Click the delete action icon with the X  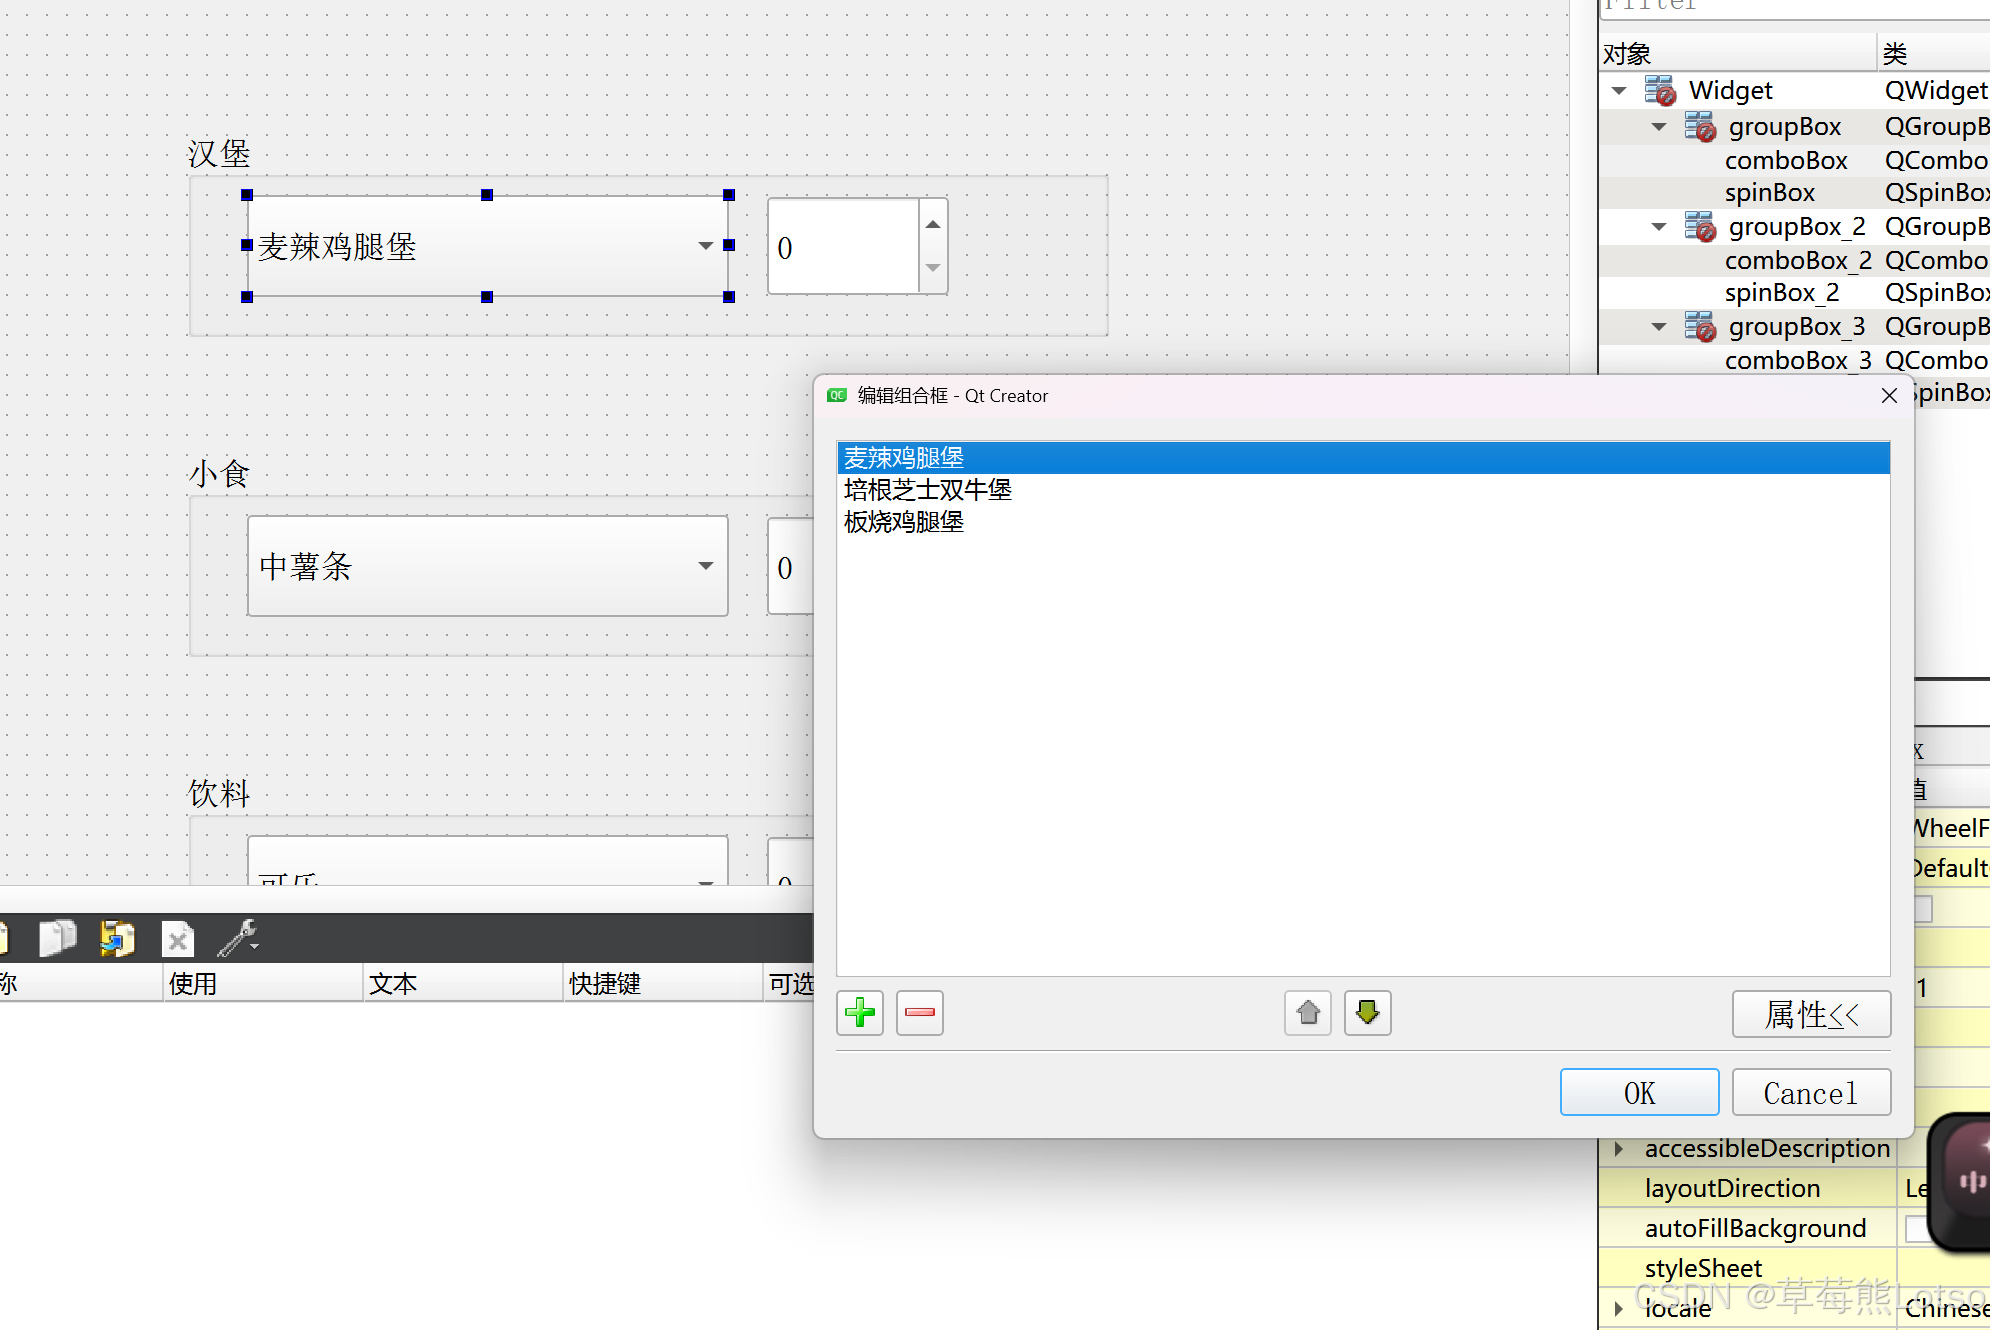click(177, 939)
